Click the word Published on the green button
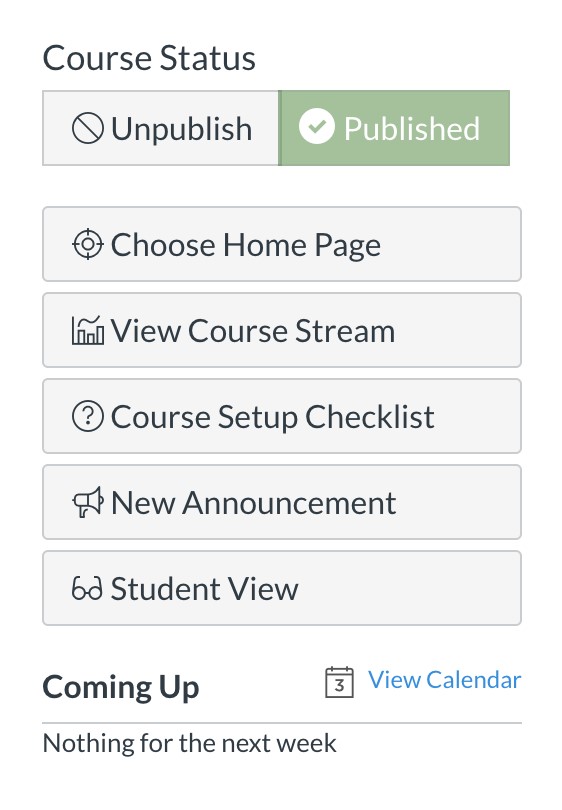Image resolution: width=562 pixels, height=810 pixels. 412,129
